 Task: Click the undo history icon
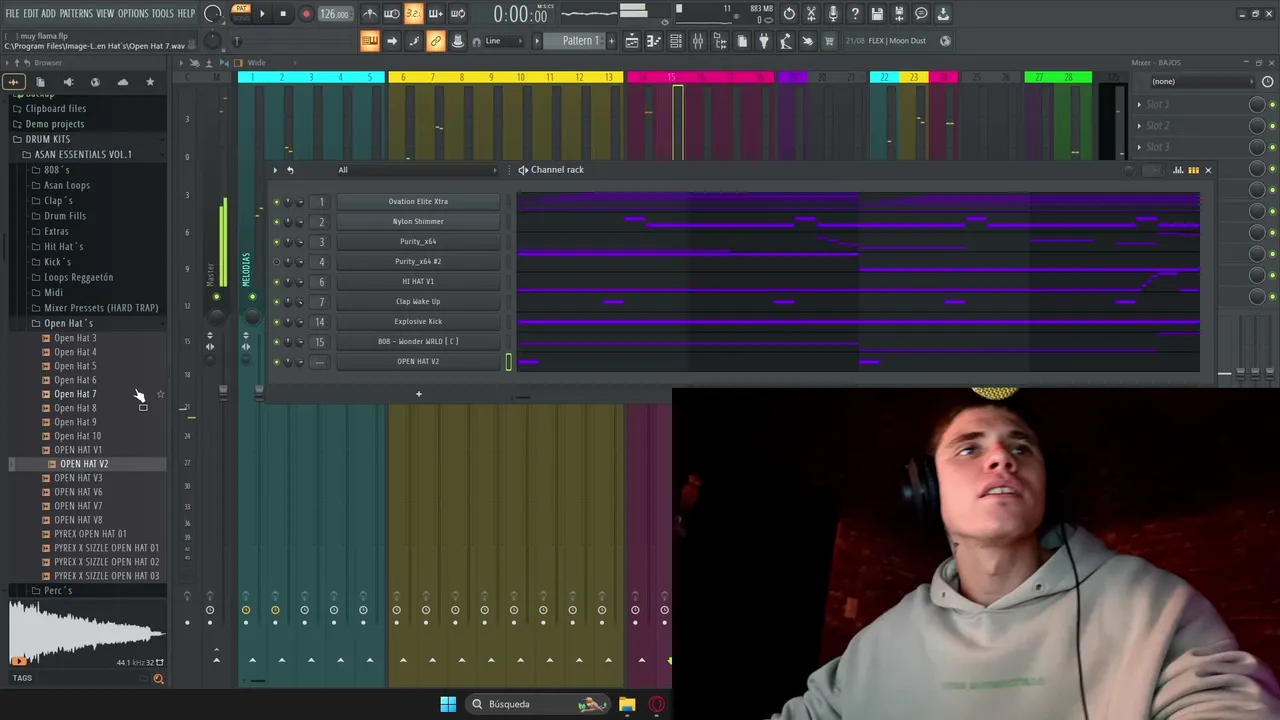tap(789, 14)
